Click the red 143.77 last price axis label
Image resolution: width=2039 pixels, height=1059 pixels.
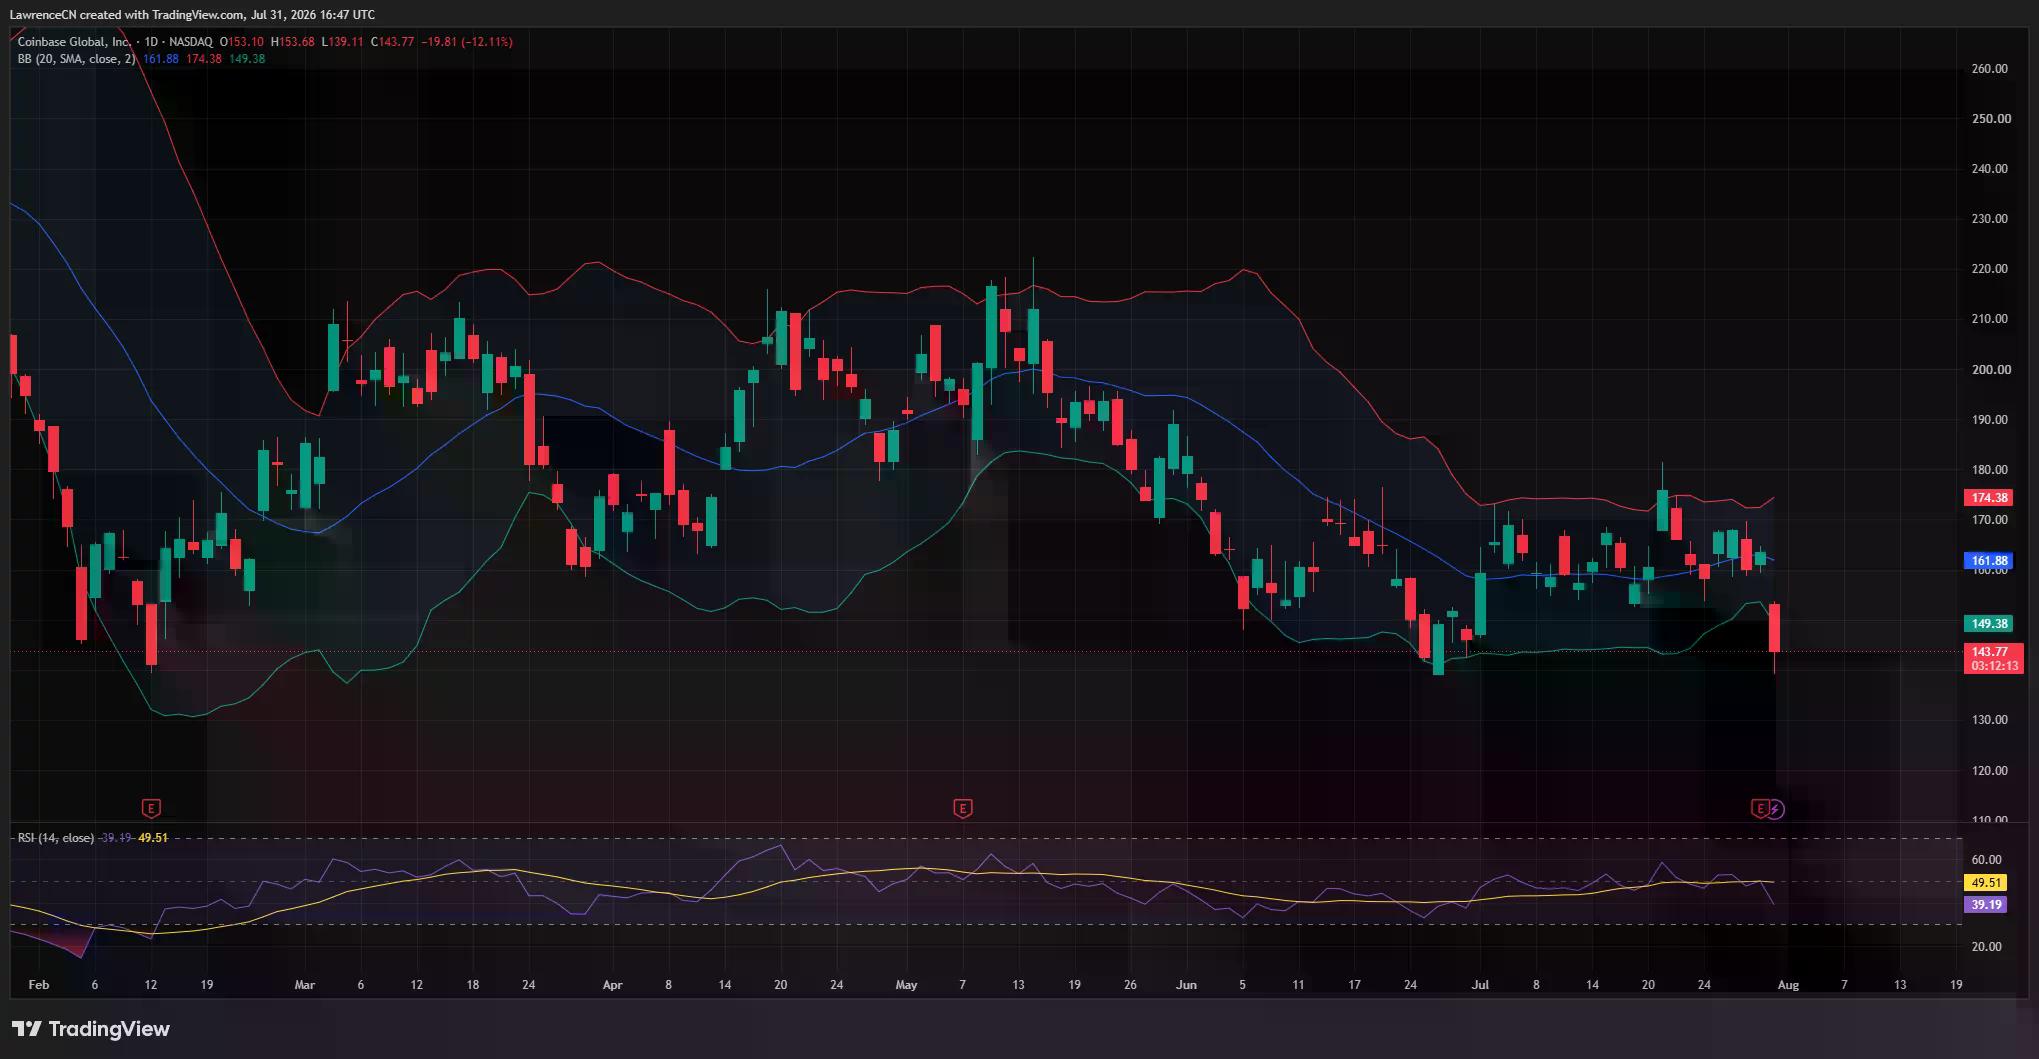(x=1989, y=651)
